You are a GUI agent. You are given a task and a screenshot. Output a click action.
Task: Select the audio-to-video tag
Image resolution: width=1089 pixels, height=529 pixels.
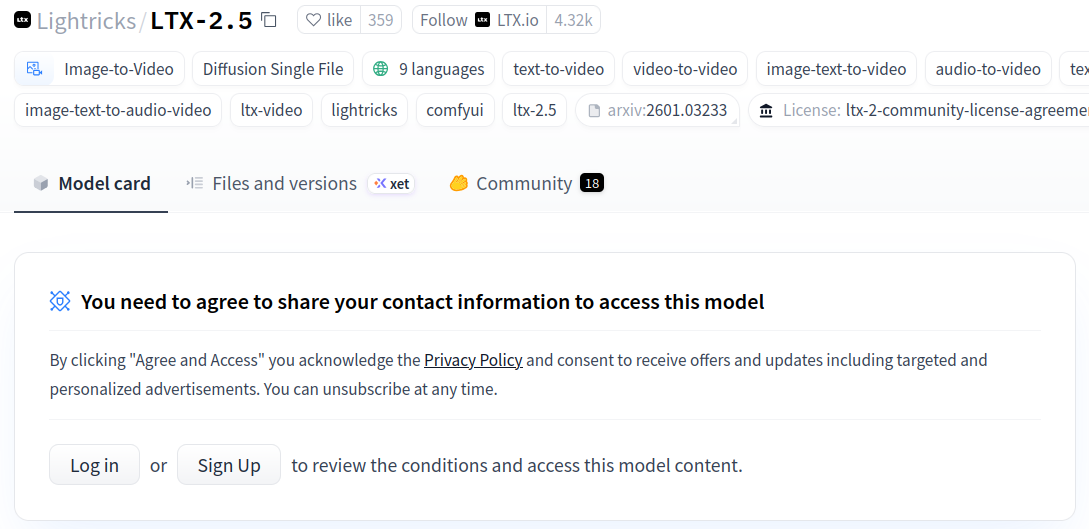pos(988,69)
